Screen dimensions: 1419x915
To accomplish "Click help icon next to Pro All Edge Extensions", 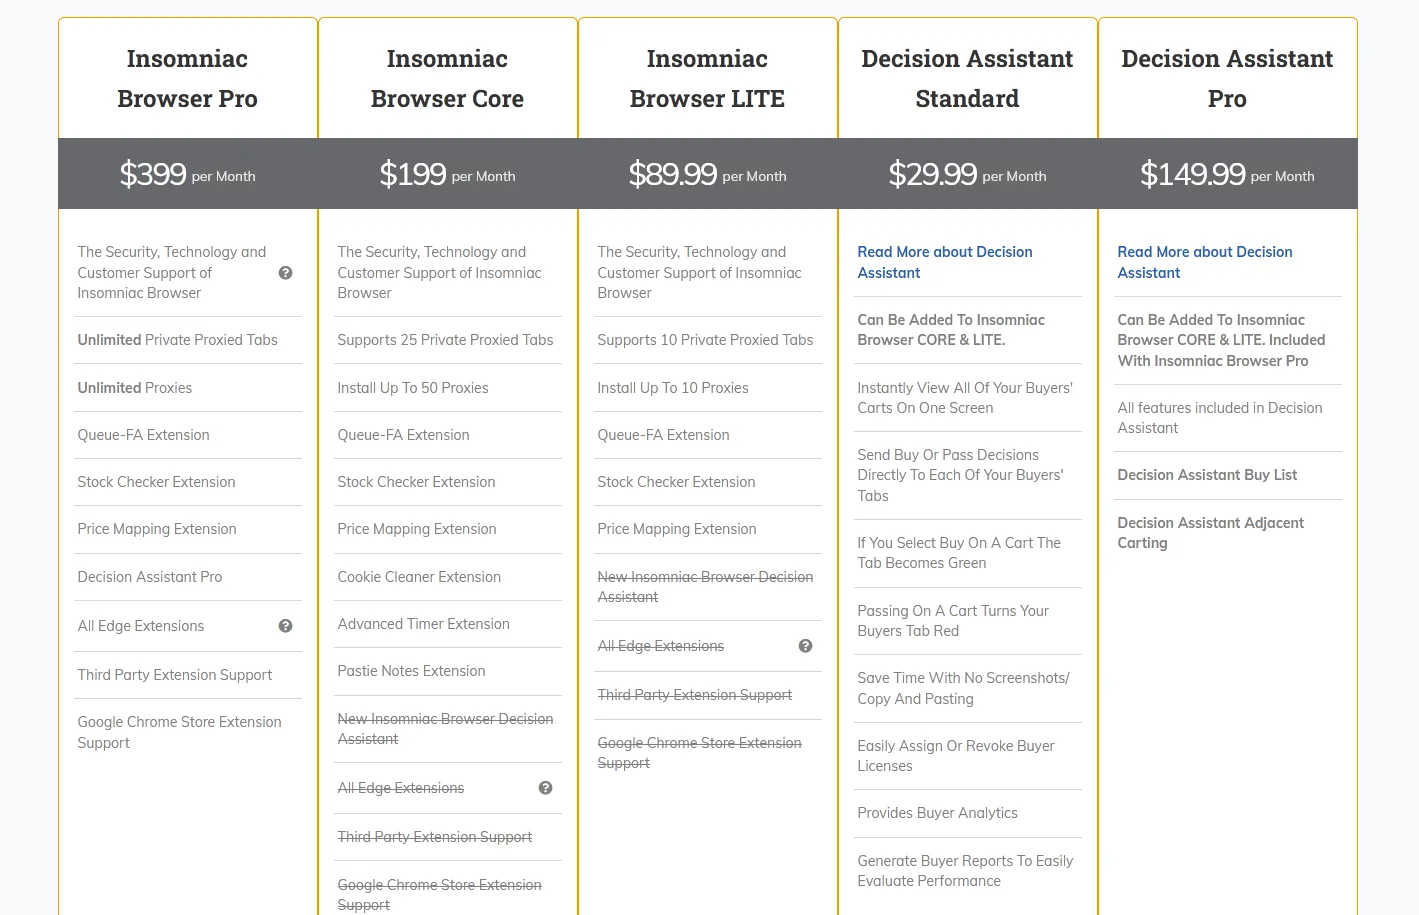I will (x=285, y=626).
